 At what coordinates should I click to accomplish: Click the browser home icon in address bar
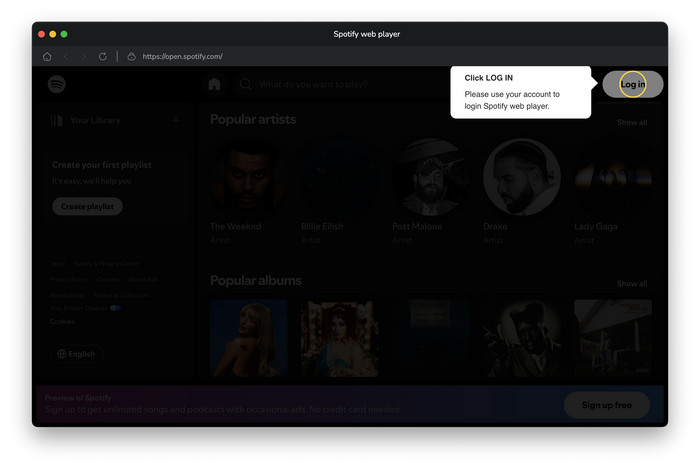click(47, 57)
